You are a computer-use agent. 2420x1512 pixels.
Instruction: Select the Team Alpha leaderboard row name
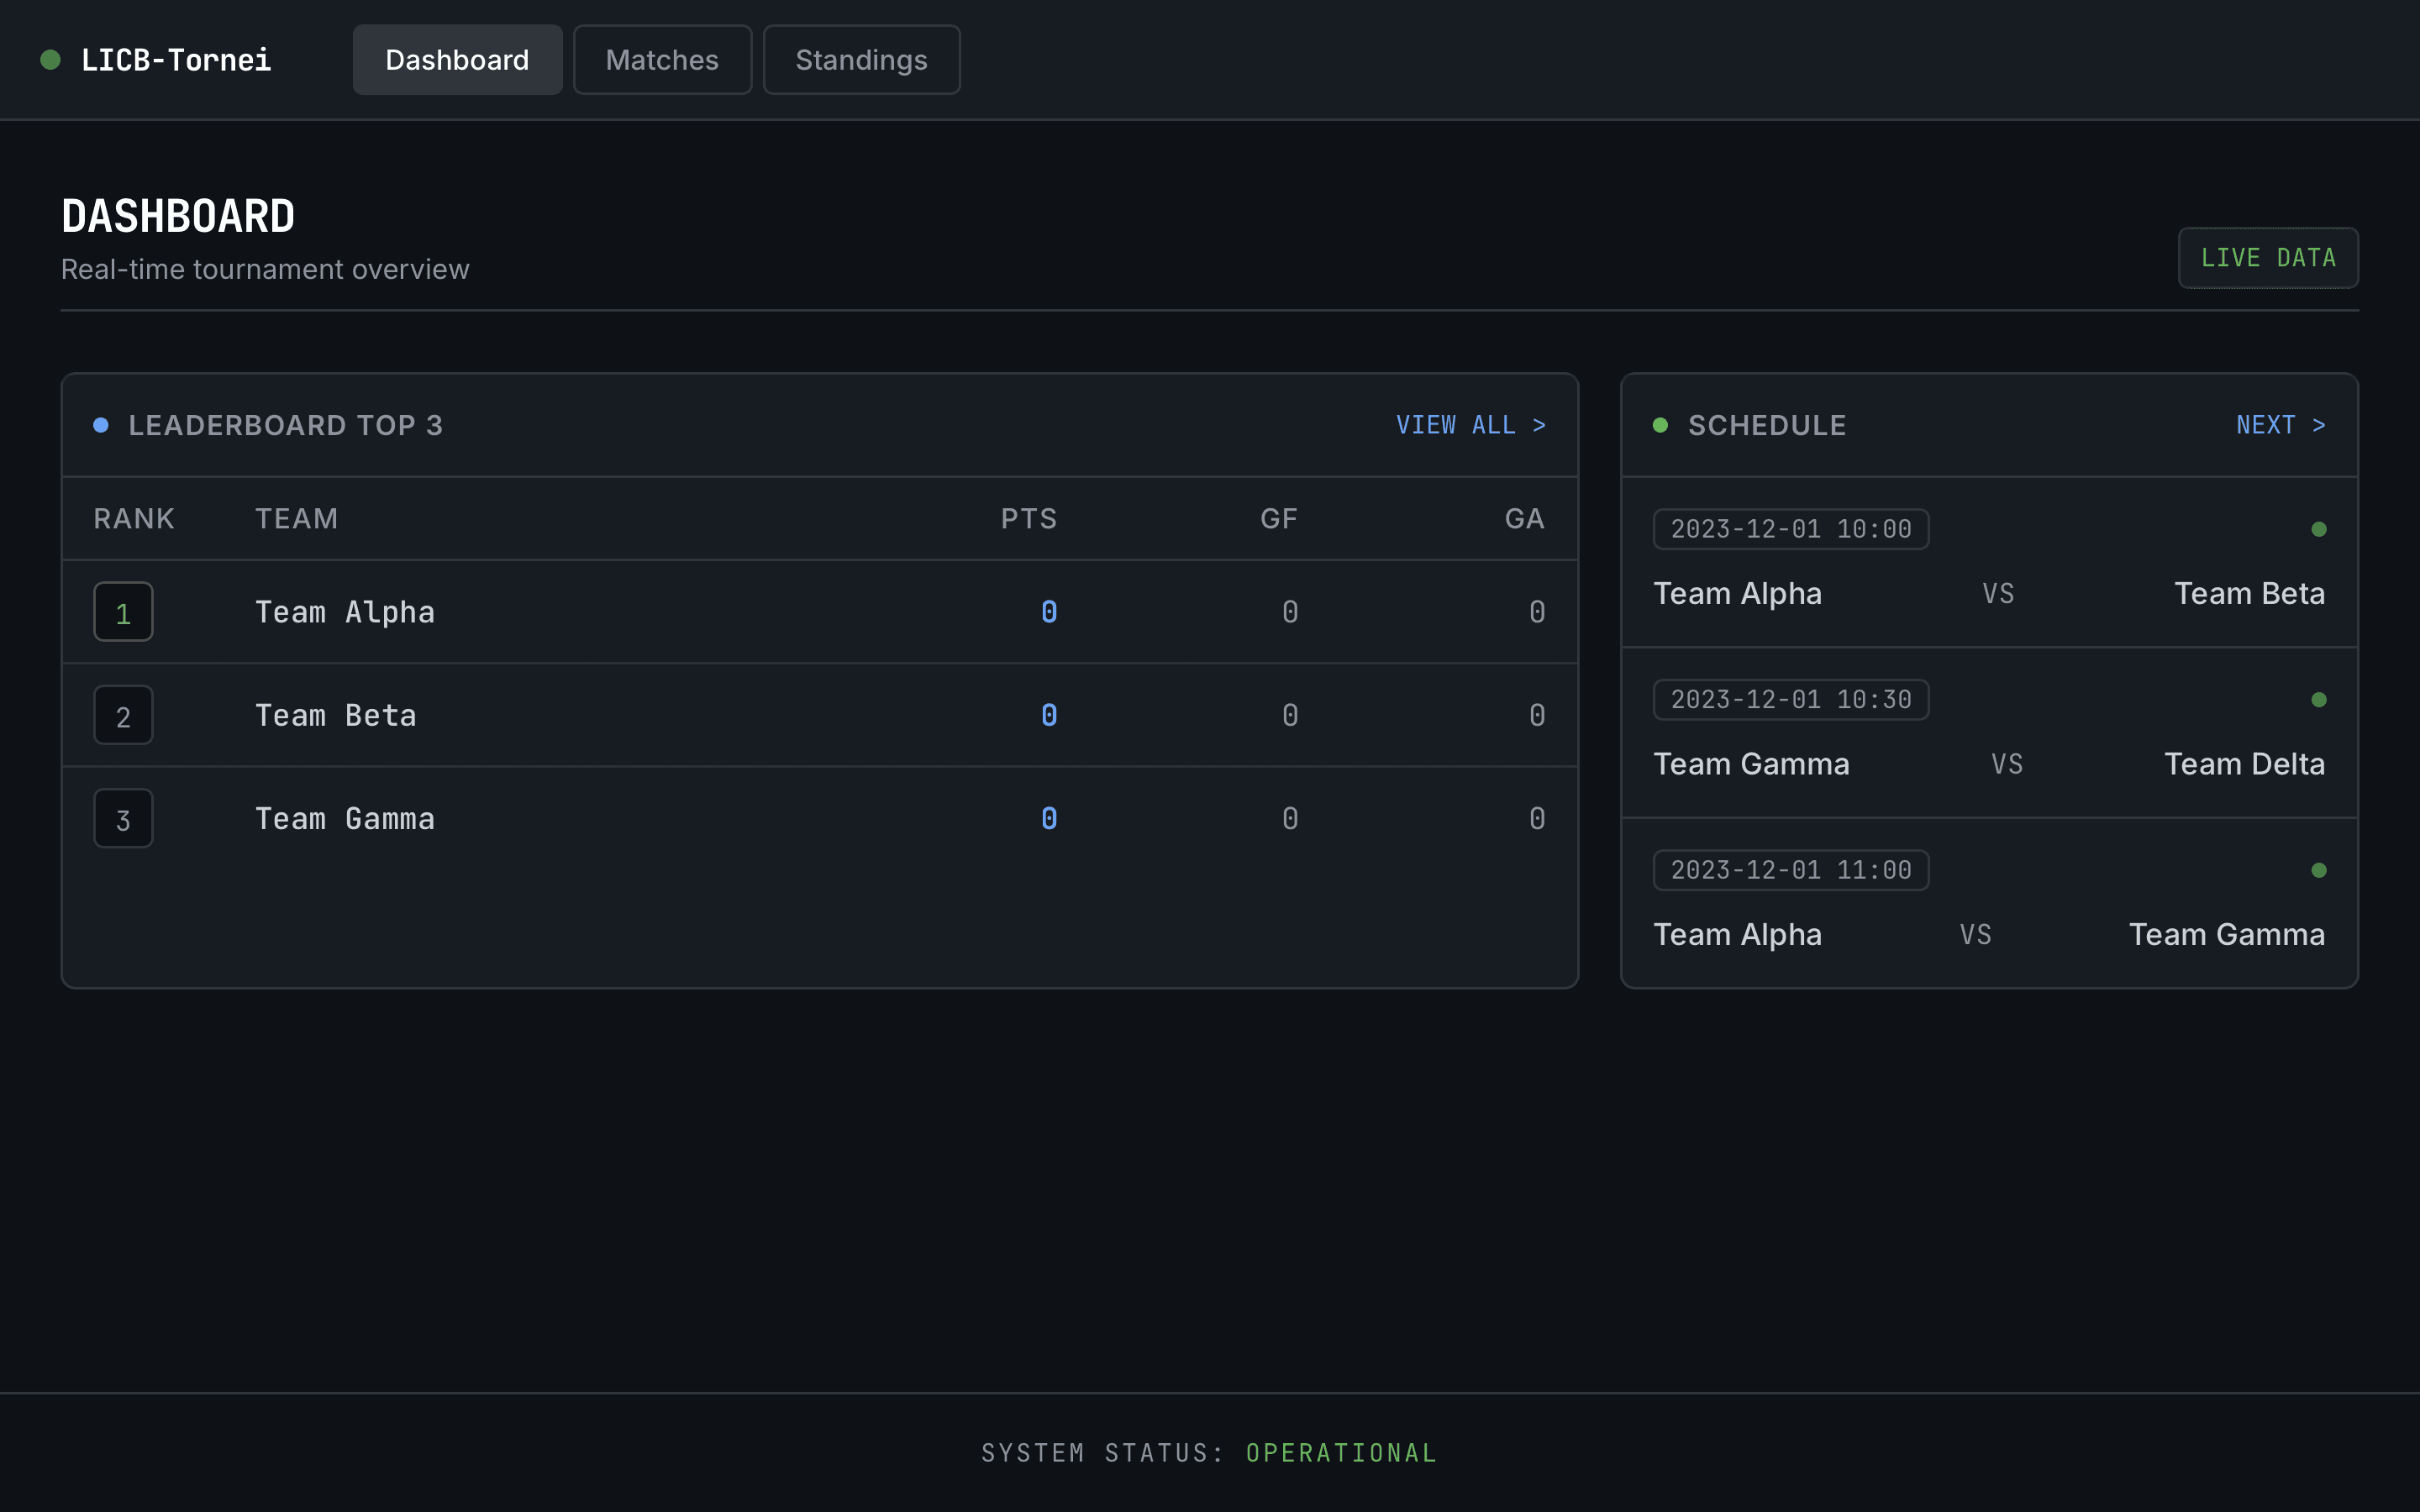[345, 612]
